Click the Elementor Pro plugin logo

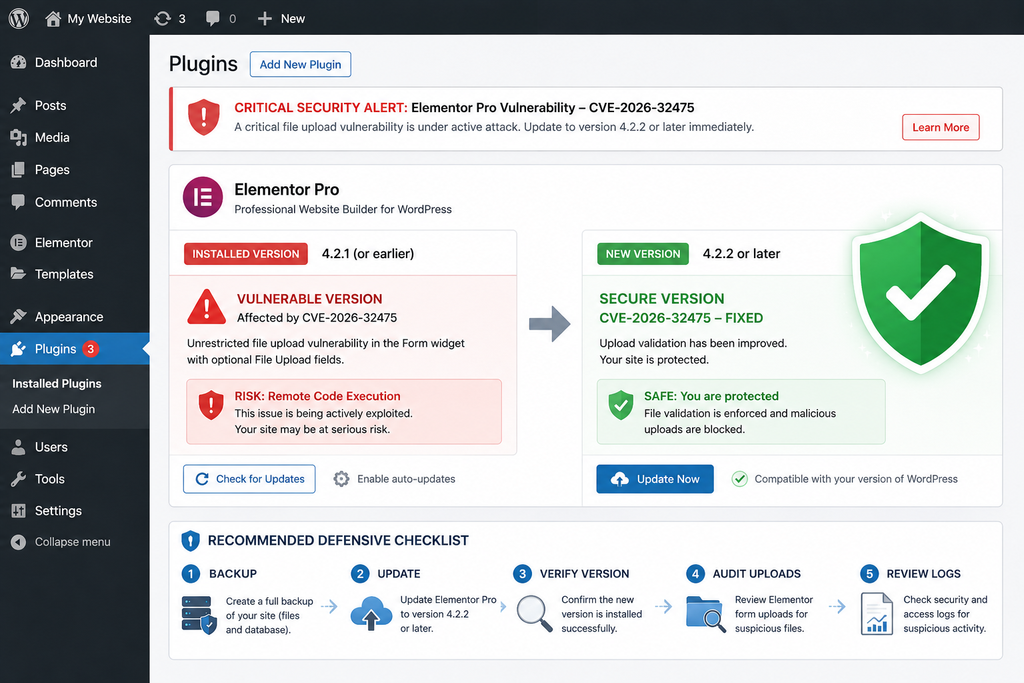click(203, 197)
